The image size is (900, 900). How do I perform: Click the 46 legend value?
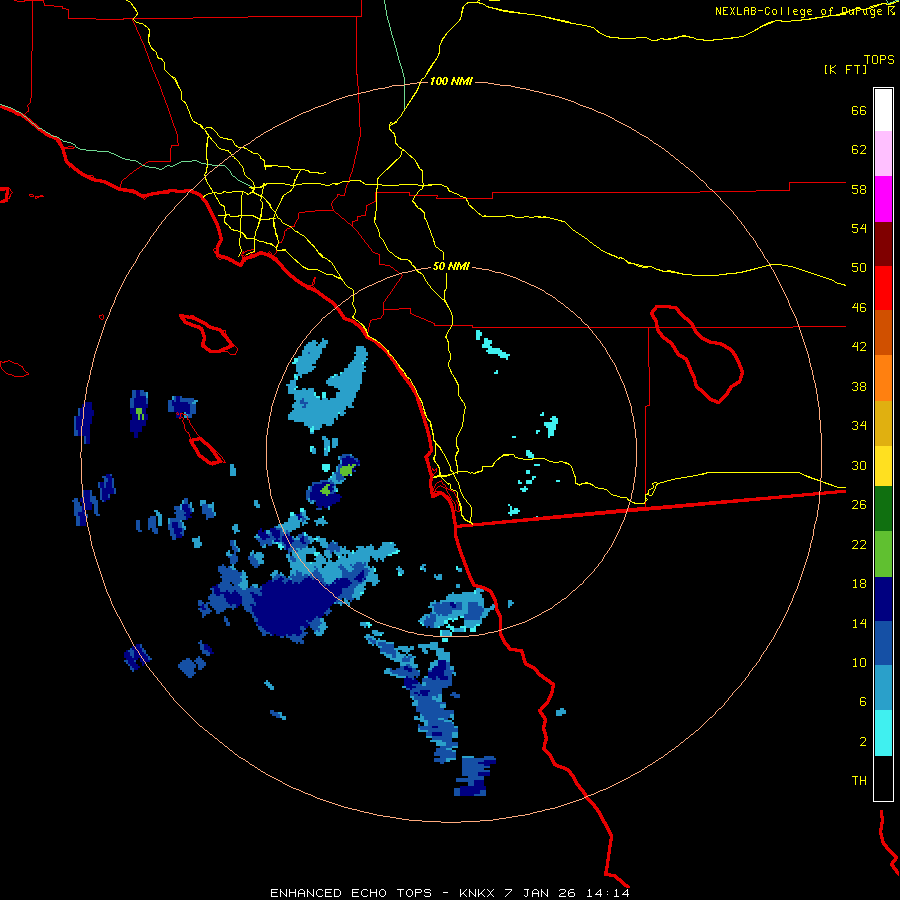(x=859, y=308)
